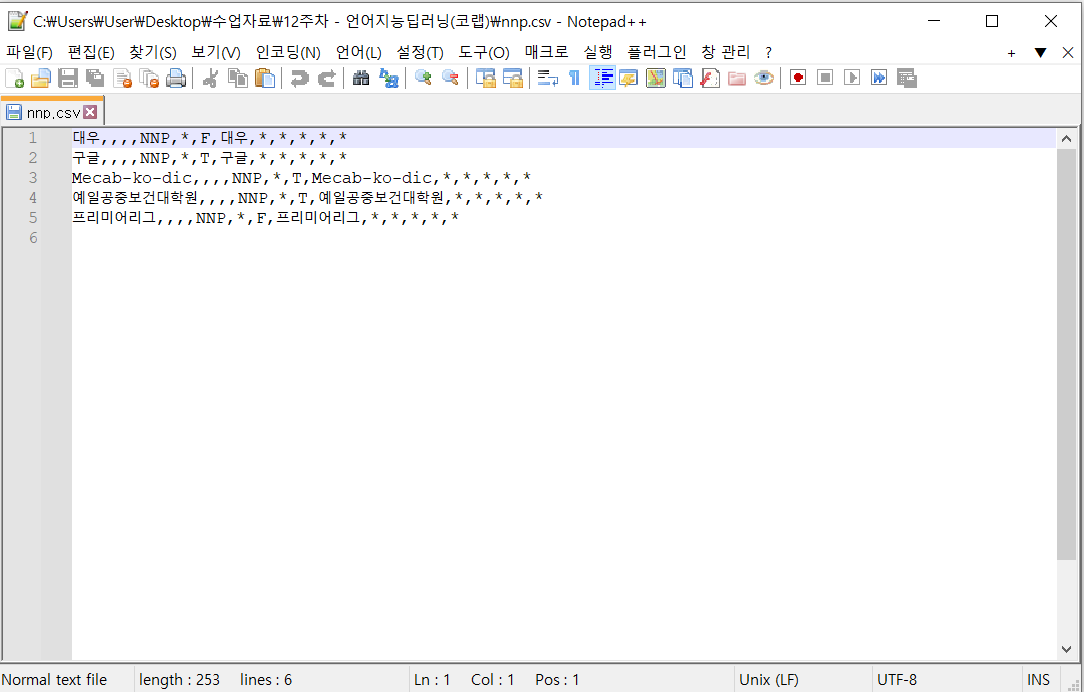Screen dimensions: 1084x692
Task: Open tab list dropdown triangle
Action: click(x=1040, y=53)
